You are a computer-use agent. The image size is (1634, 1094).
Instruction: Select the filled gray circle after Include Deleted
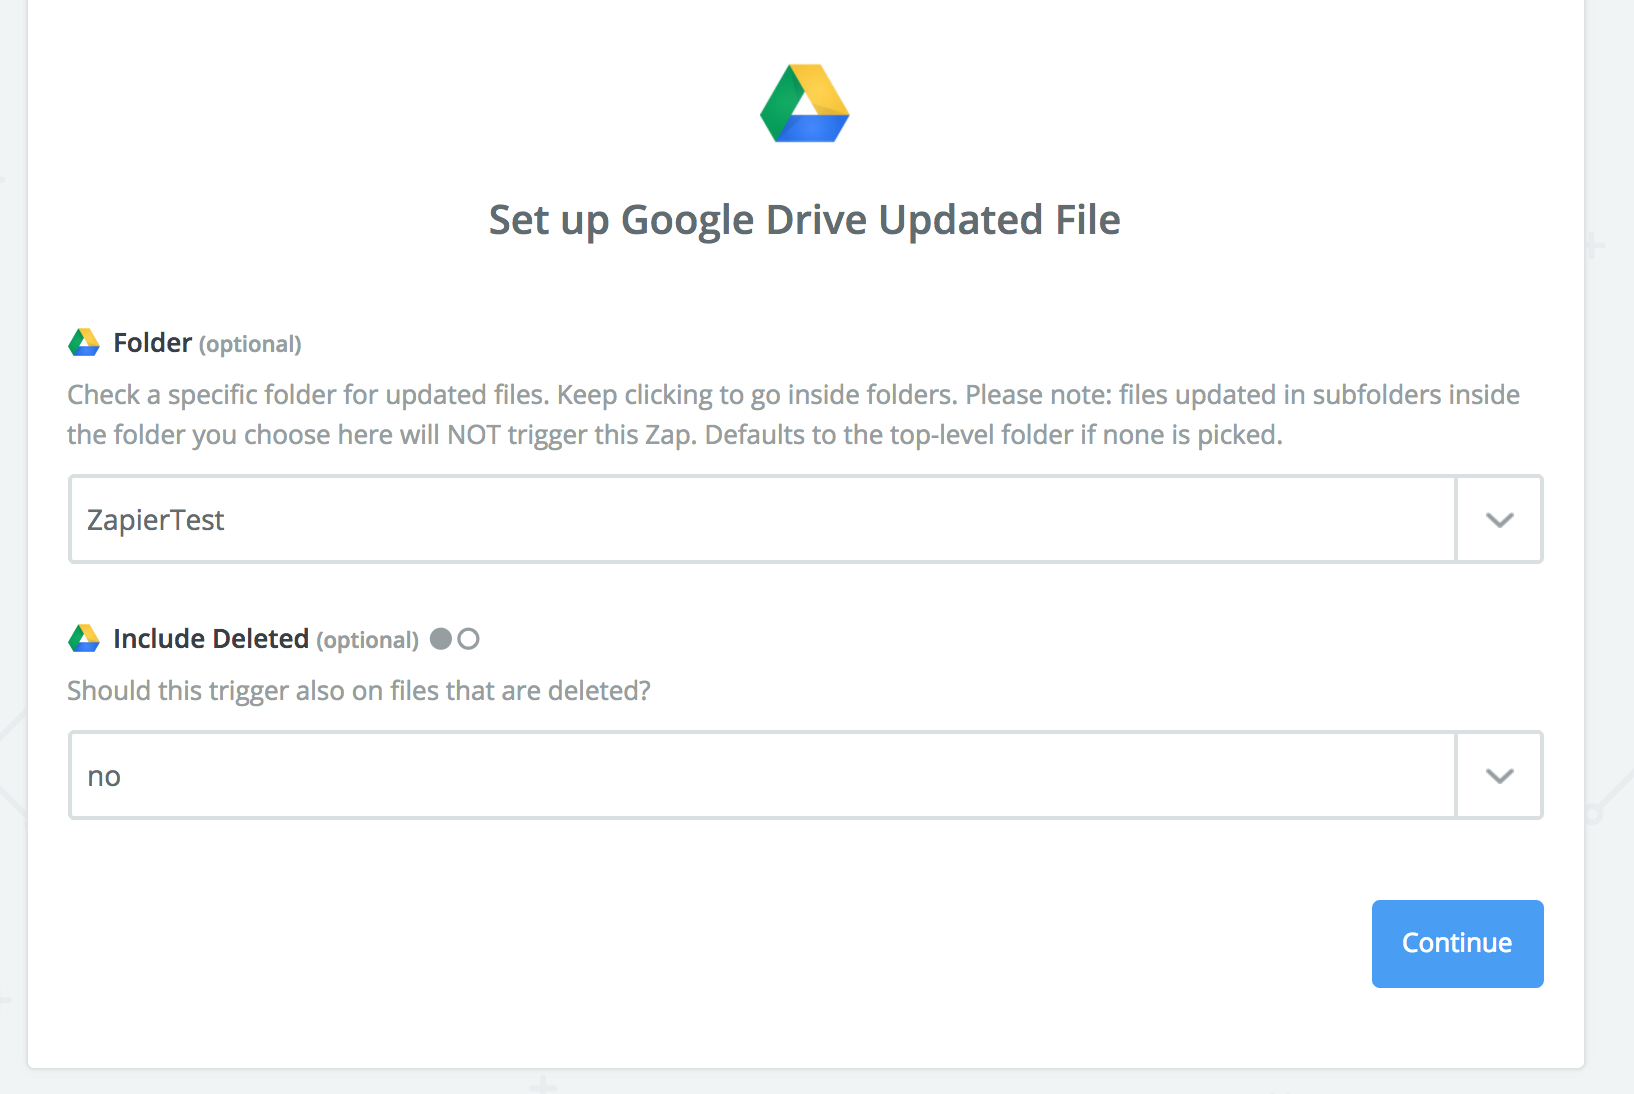441,639
